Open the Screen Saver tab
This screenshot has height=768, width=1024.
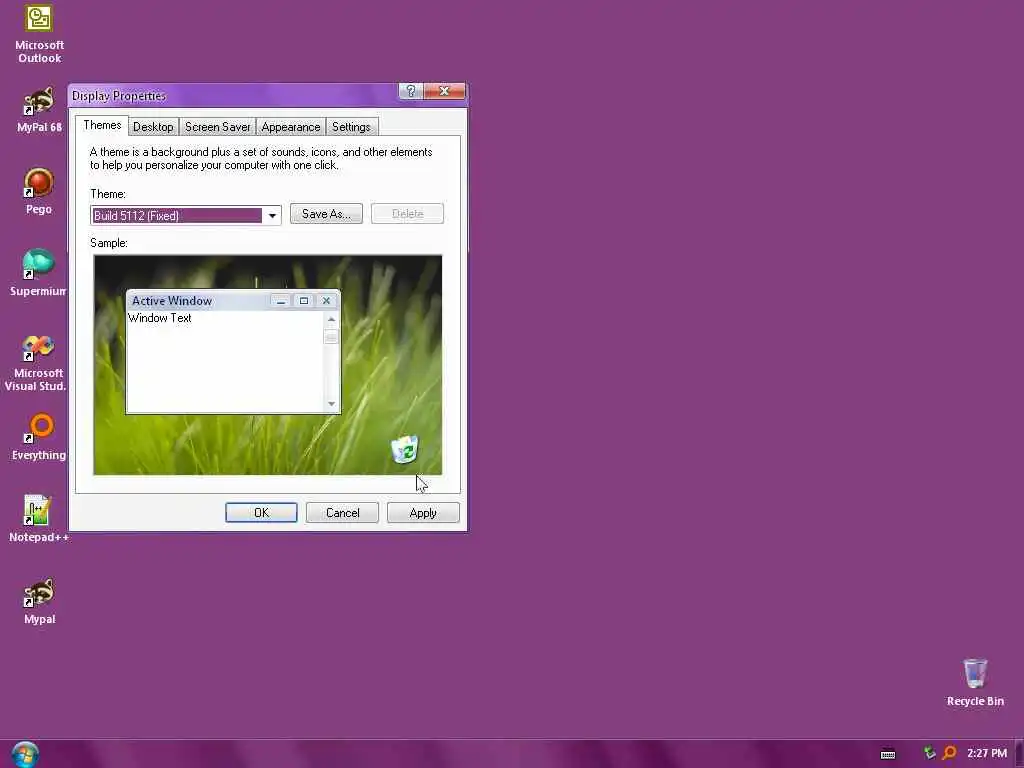pos(217,127)
